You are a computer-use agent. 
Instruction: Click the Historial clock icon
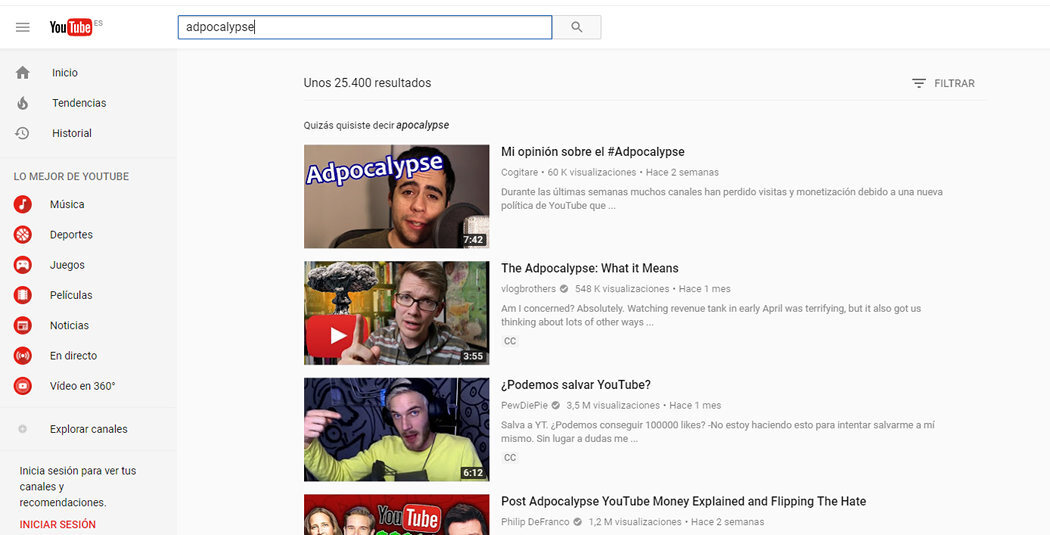pos(23,133)
